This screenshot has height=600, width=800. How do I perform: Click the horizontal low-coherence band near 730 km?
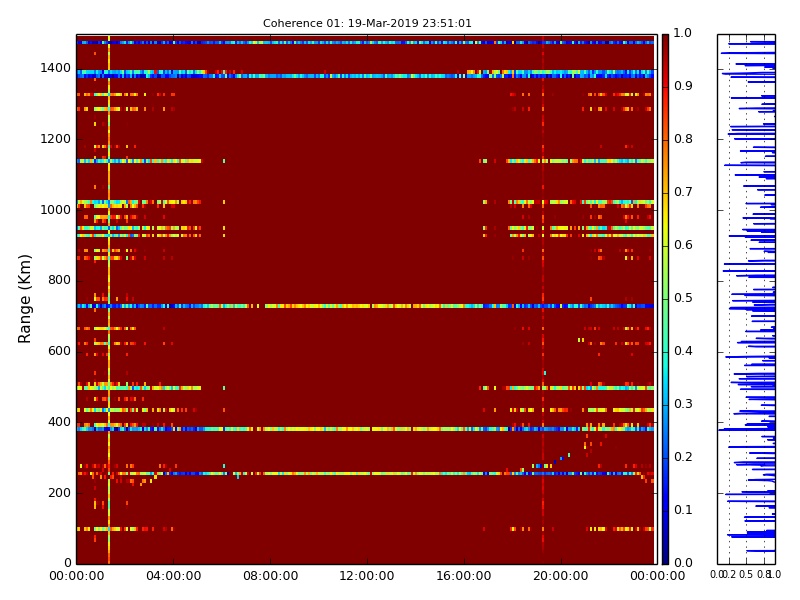coord(365,306)
